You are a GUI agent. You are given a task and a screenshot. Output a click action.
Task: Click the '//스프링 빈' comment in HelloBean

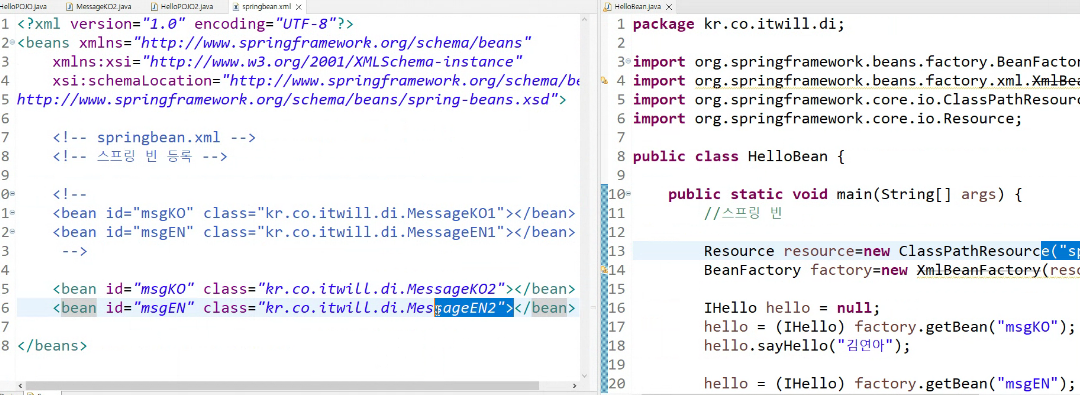[744, 214]
